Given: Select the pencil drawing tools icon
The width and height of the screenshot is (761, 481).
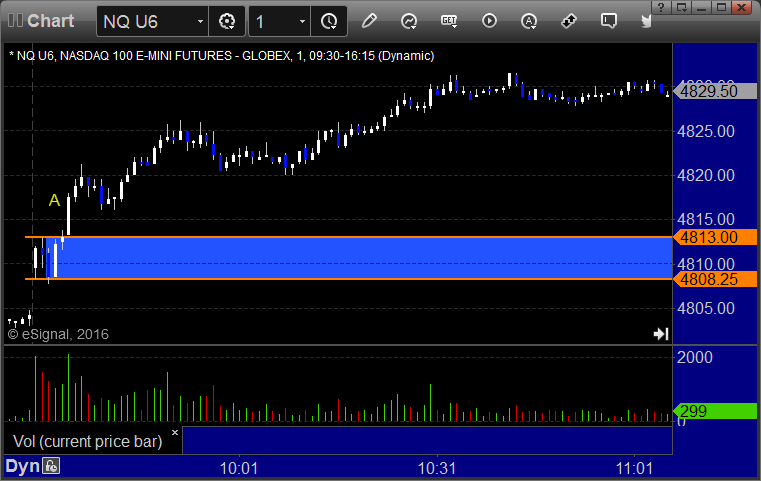Looking at the screenshot, I should tap(369, 21).
